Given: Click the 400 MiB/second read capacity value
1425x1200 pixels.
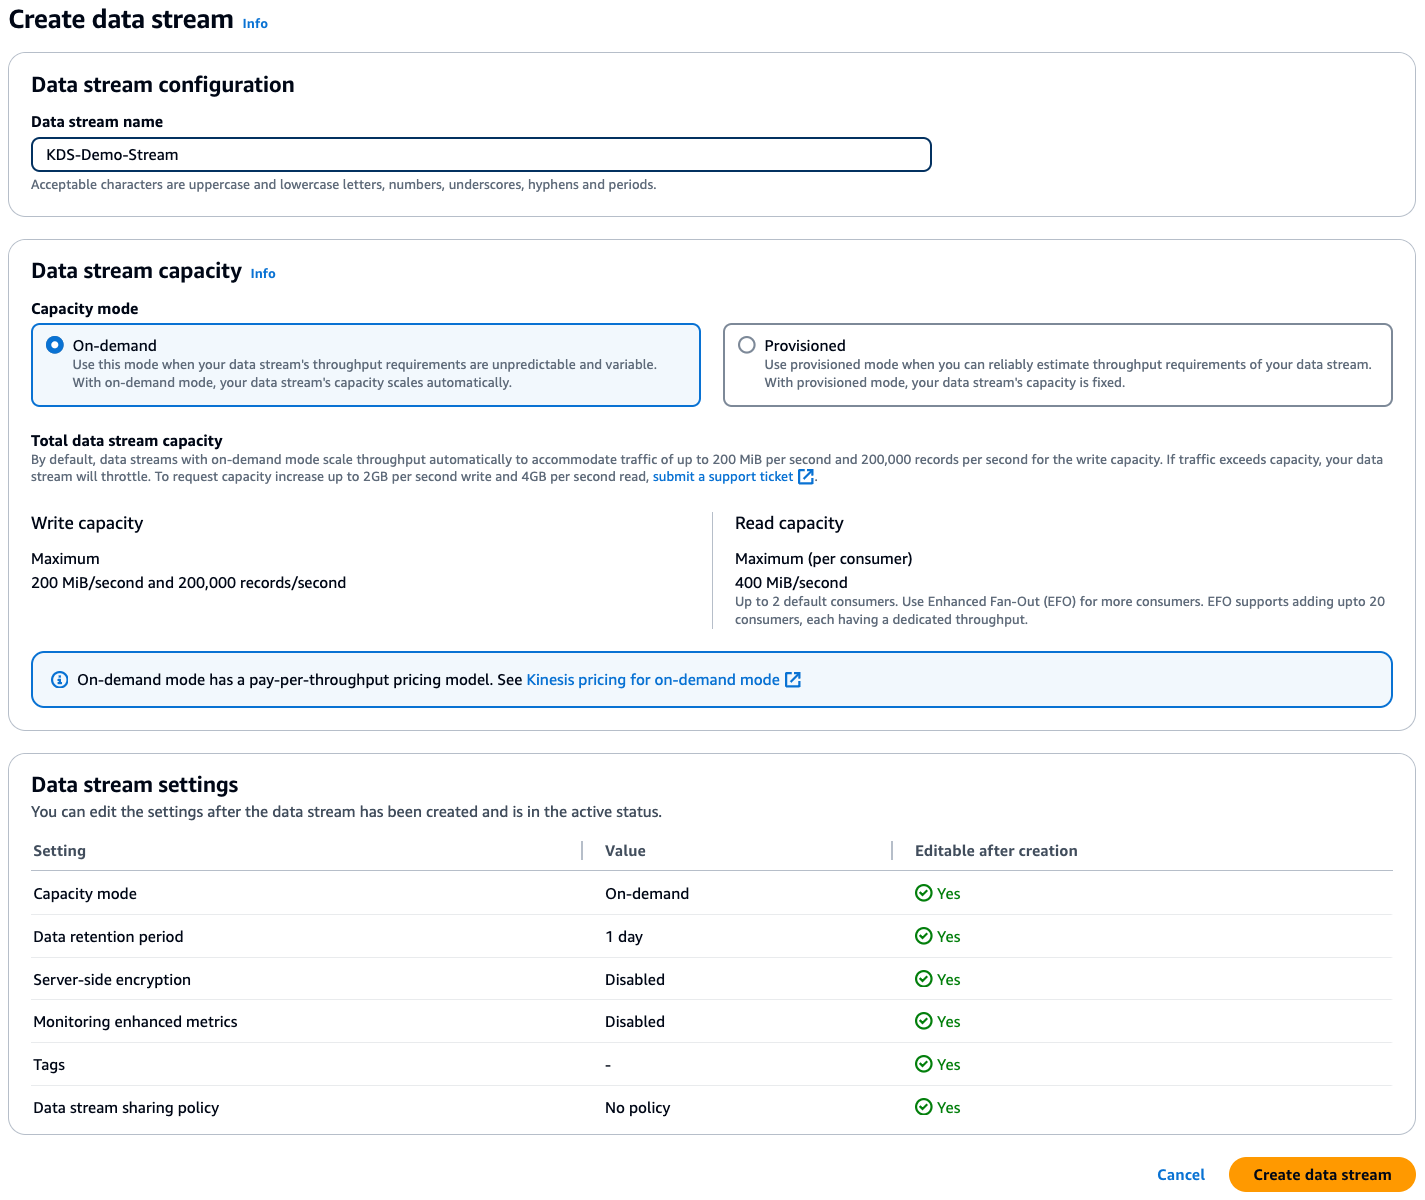Looking at the screenshot, I should (791, 583).
